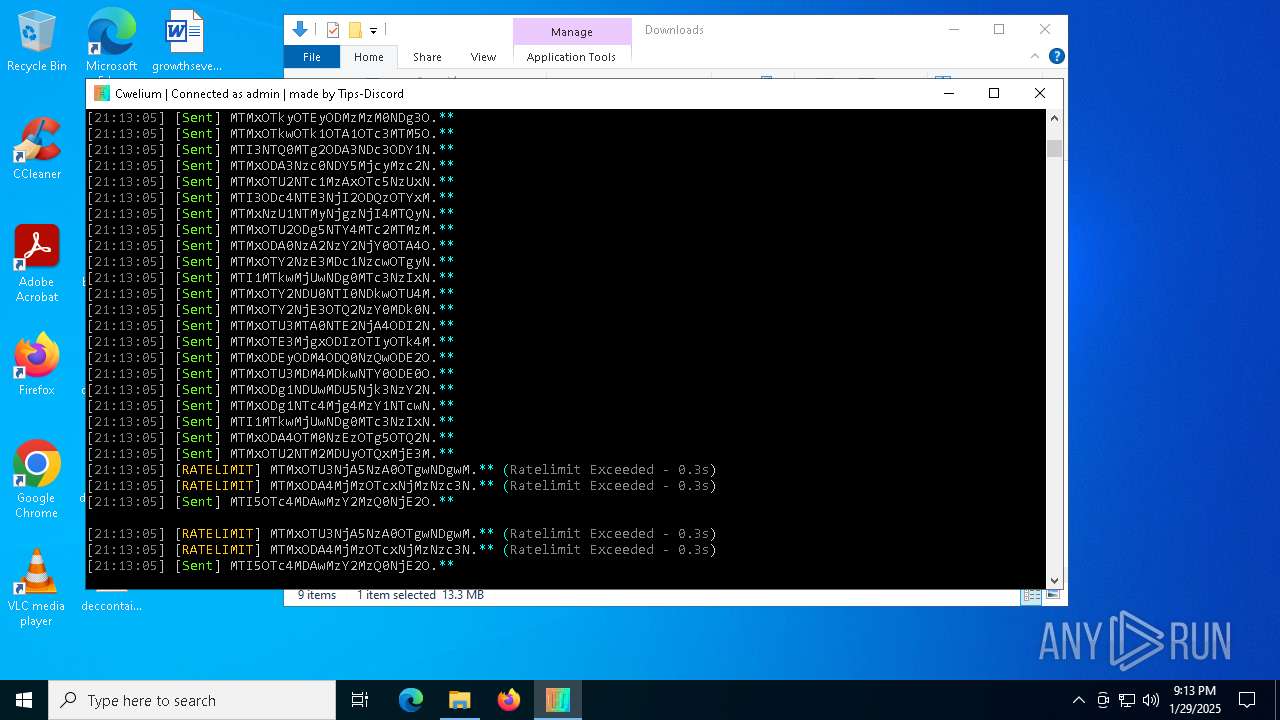
Task: Open Task View on taskbar
Action: click(360, 700)
